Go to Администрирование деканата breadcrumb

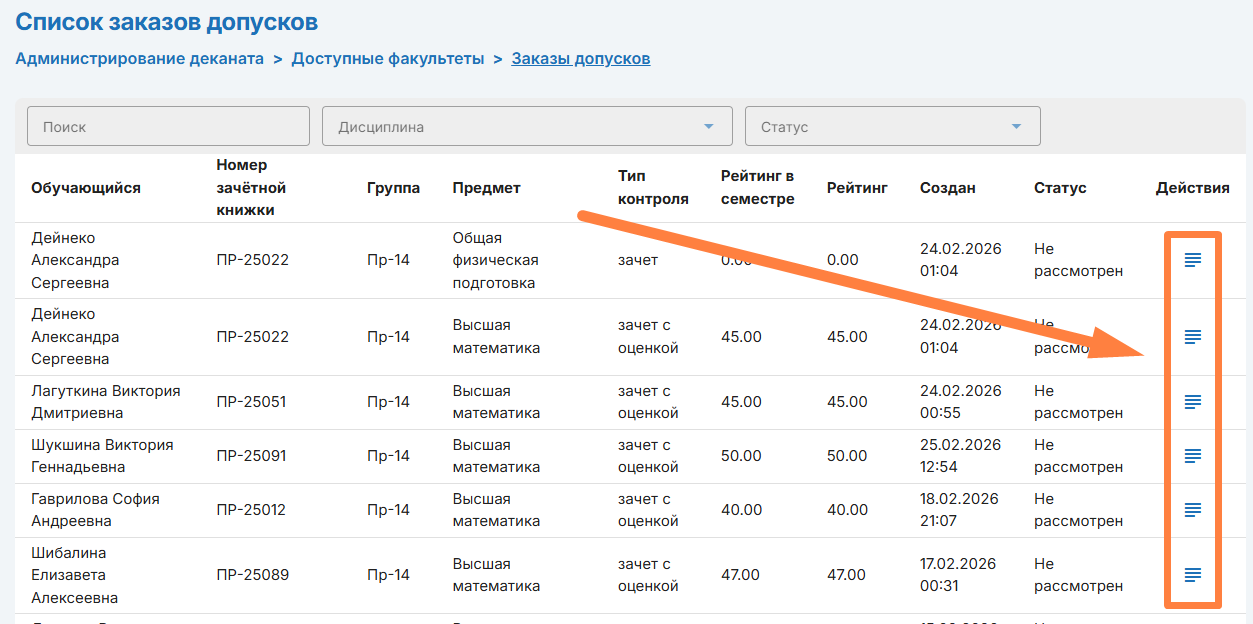coord(139,59)
